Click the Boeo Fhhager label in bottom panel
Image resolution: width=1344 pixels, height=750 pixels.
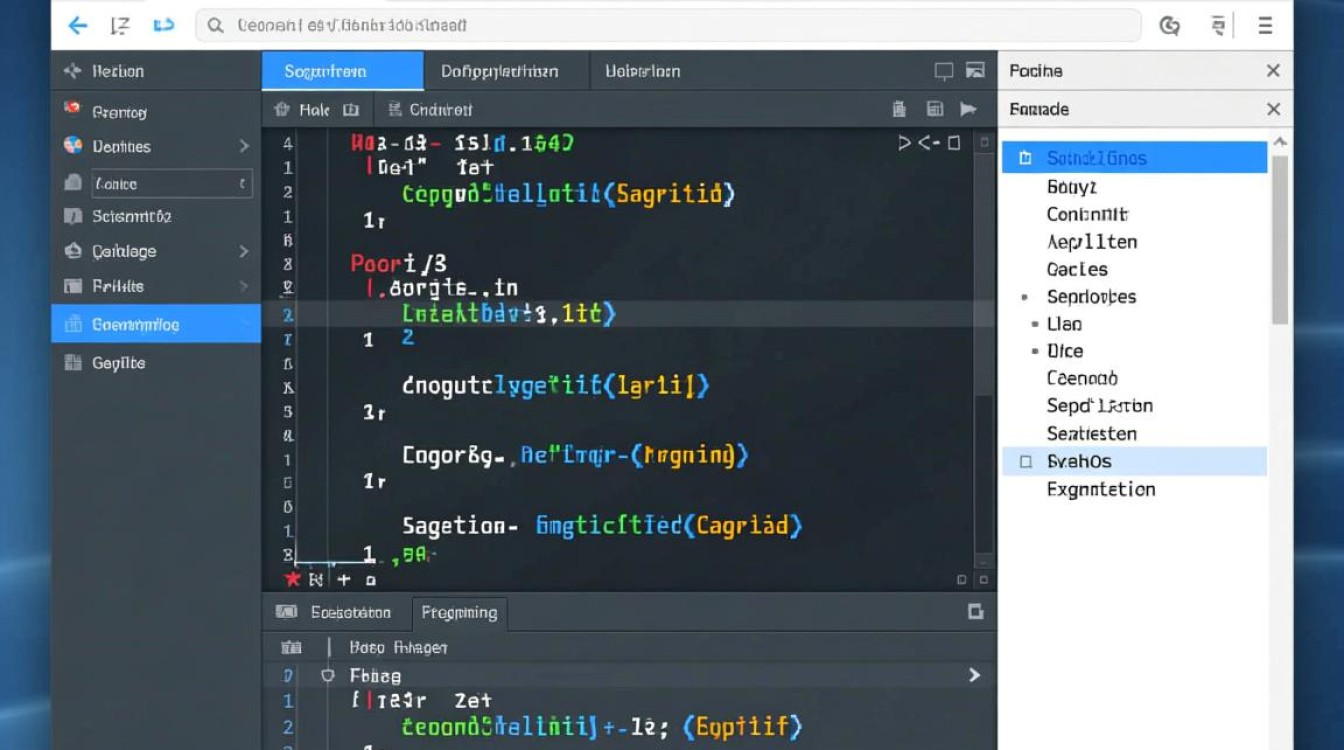click(398, 648)
